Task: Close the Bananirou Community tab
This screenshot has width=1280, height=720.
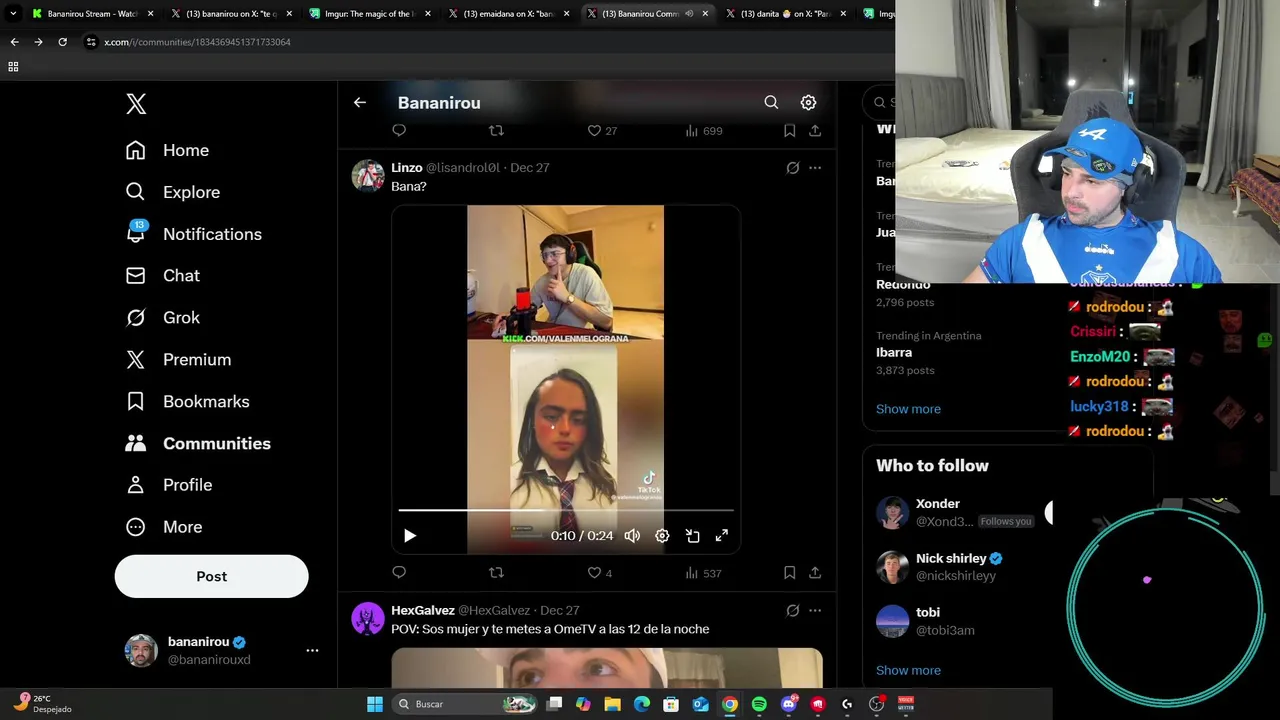Action: [705, 14]
